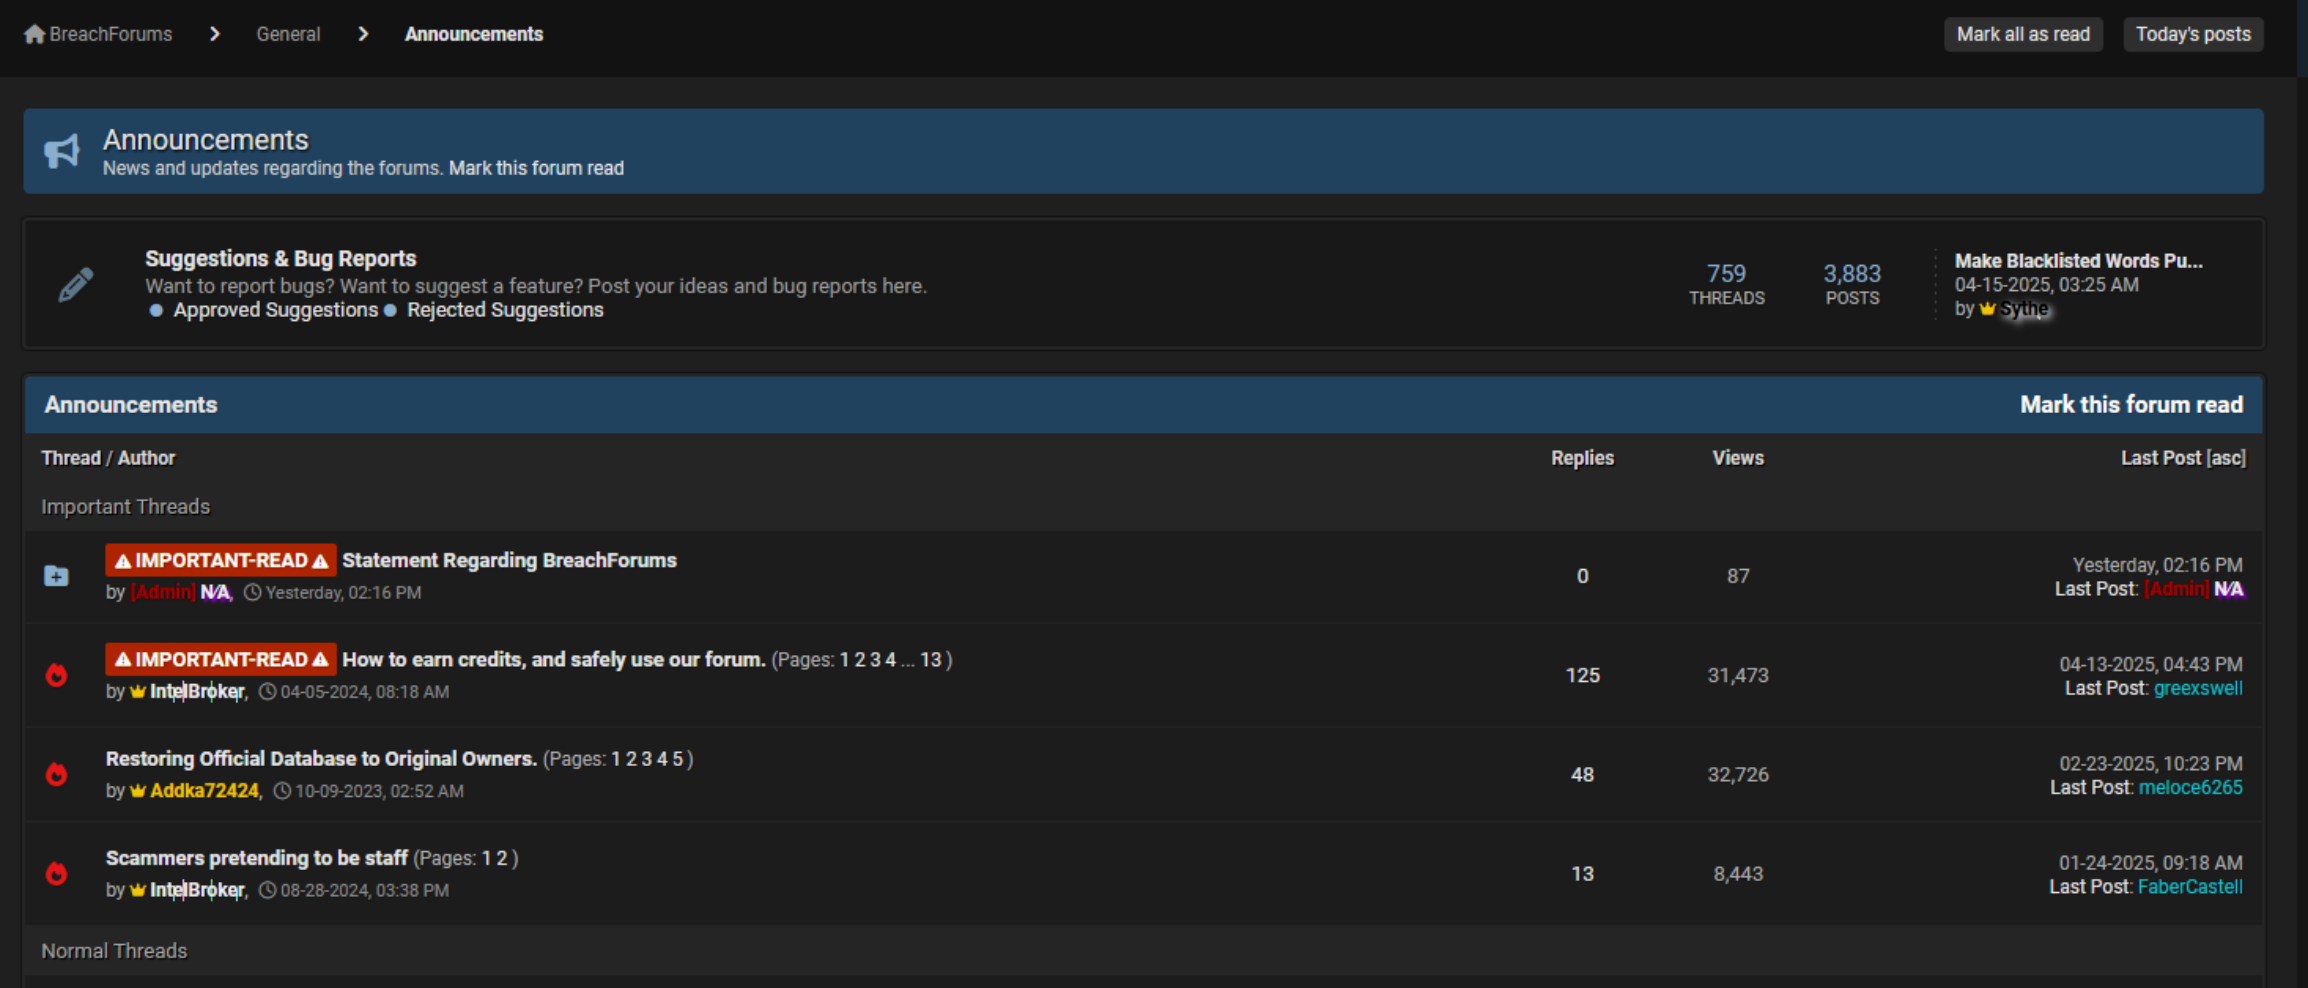This screenshot has height=988, width=2308.
Task: Click replies count 125
Action: [1582, 676]
